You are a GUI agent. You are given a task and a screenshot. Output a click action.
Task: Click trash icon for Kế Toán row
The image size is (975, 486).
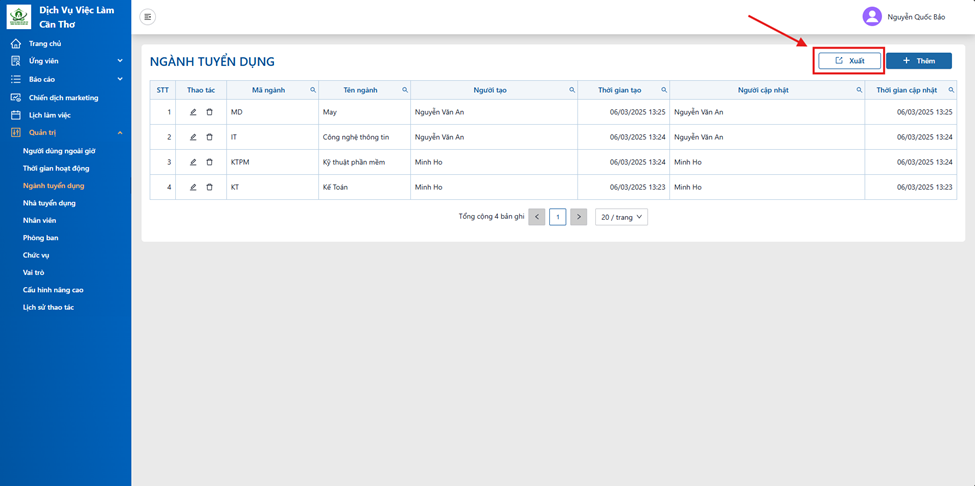pos(209,187)
